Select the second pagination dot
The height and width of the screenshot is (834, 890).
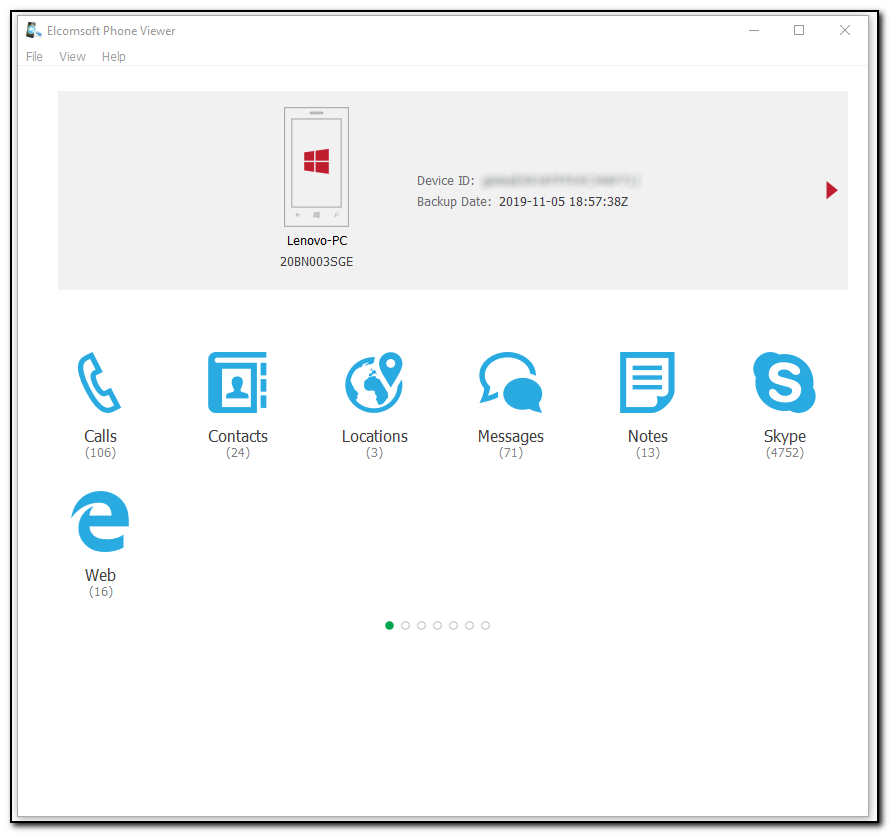point(405,625)
